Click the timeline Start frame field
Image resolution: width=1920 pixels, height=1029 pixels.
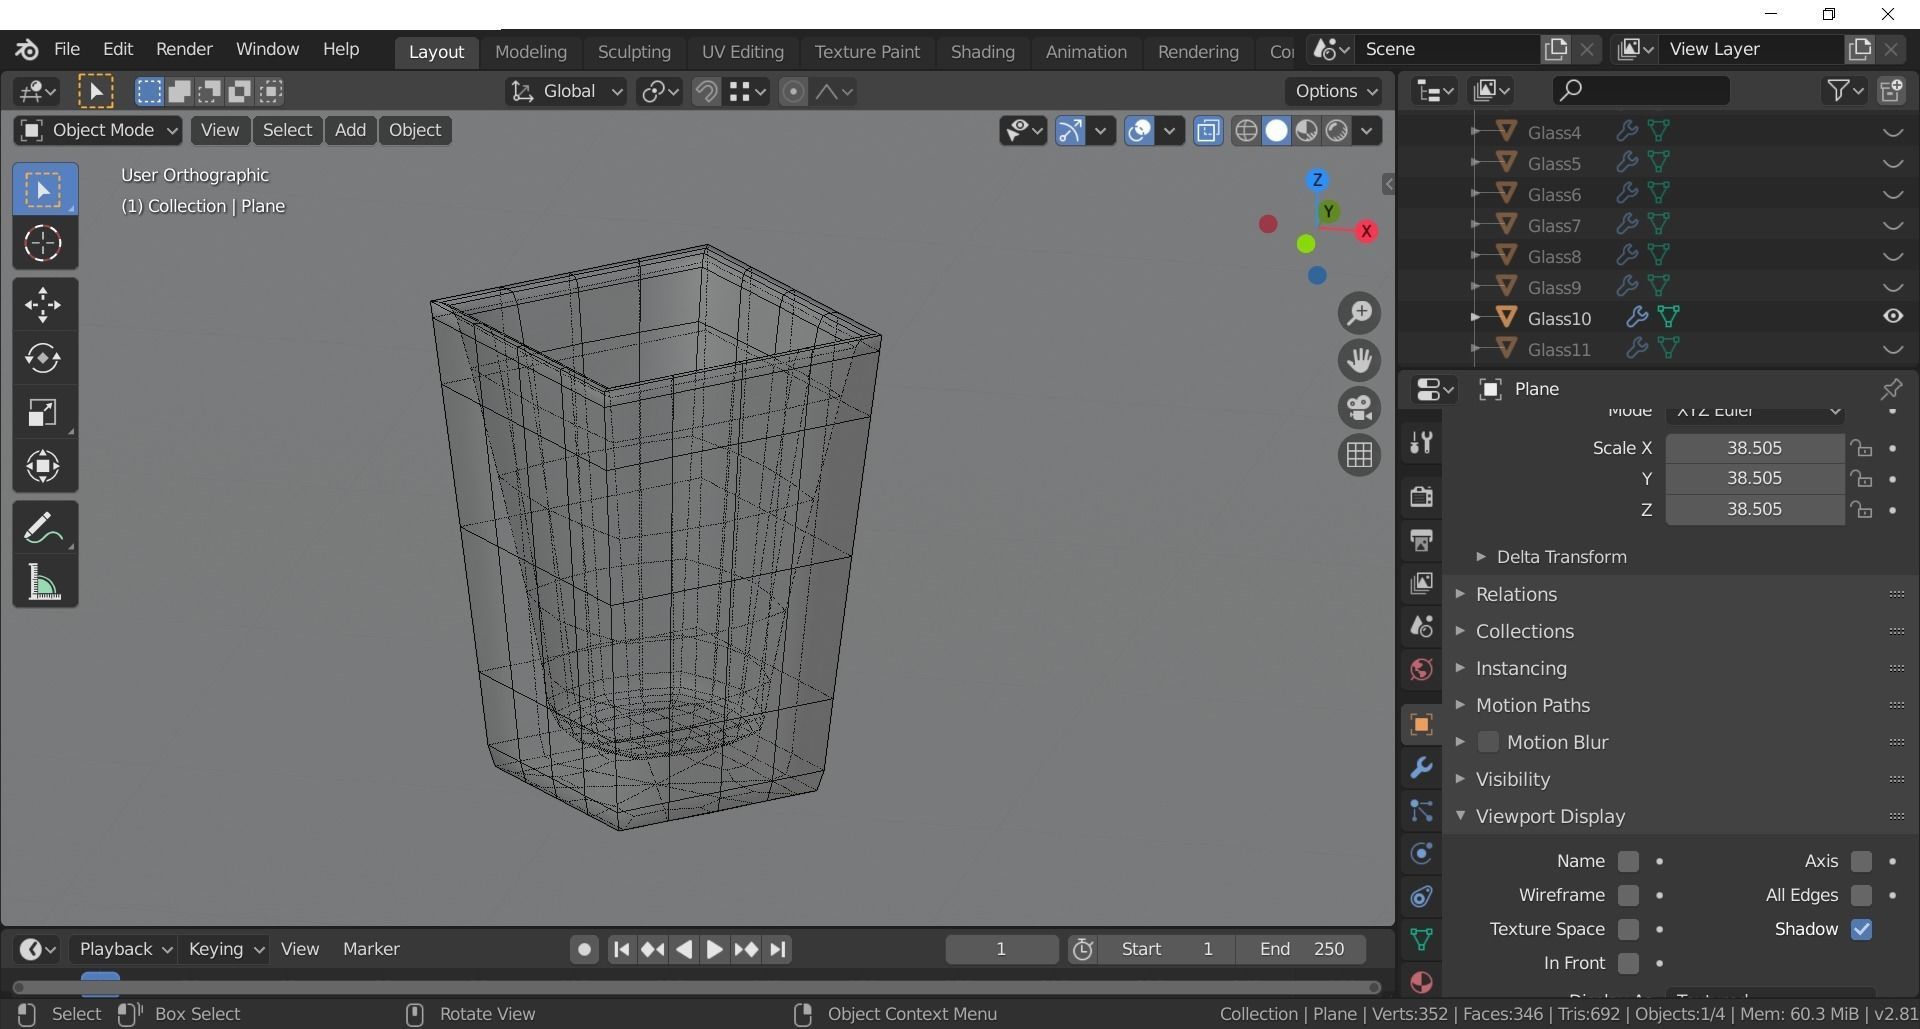click(x=1166, y=949)
